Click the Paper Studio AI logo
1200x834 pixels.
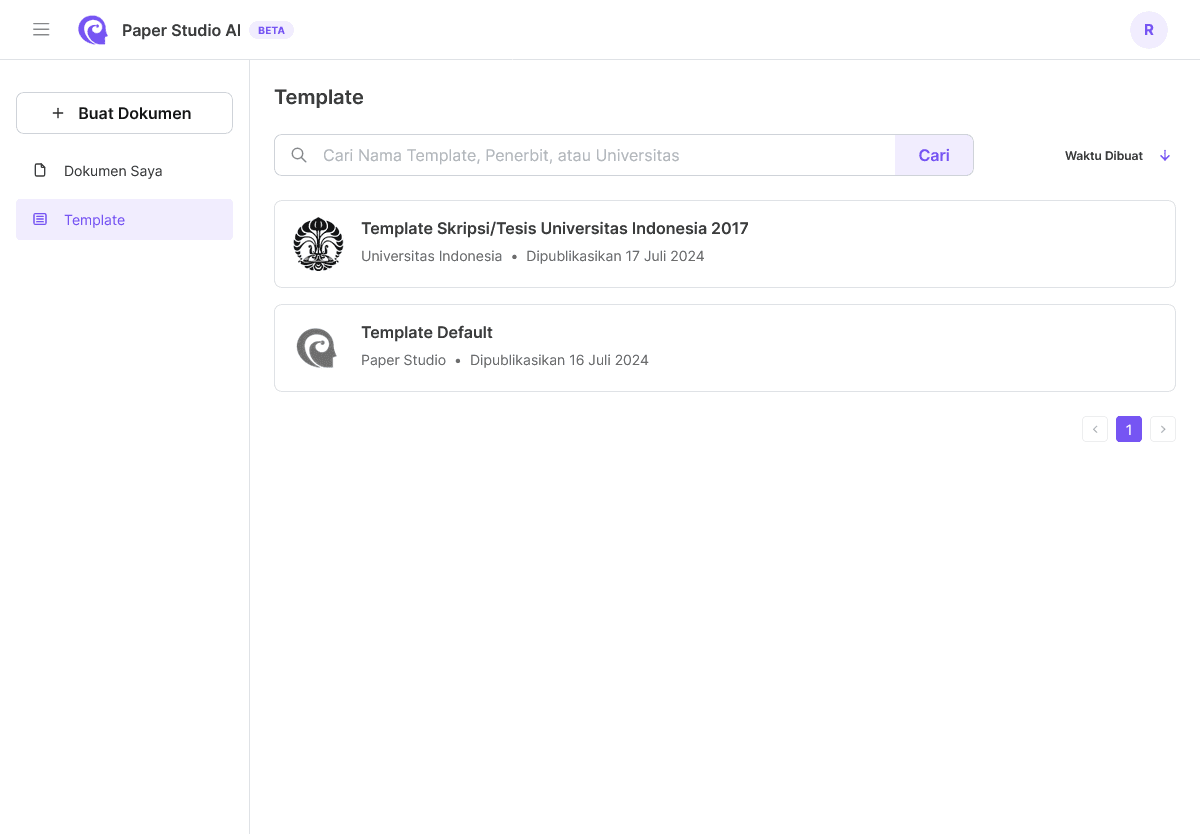coord(93,30)
